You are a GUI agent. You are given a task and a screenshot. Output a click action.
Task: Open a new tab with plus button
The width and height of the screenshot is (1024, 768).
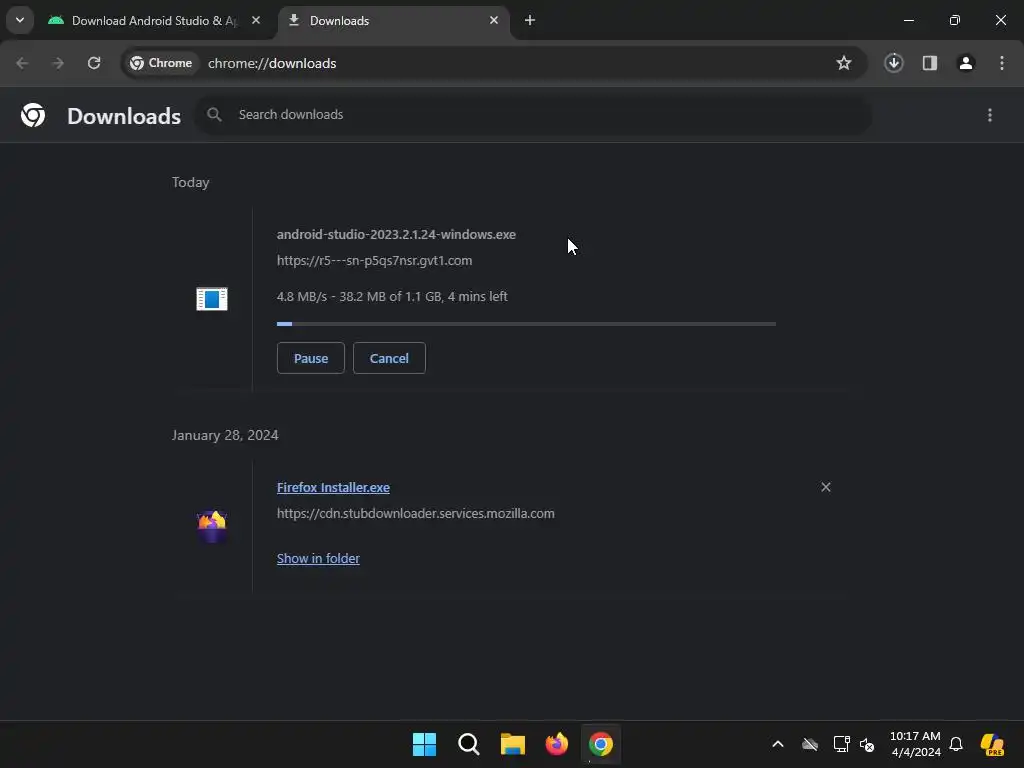point(530,20)
